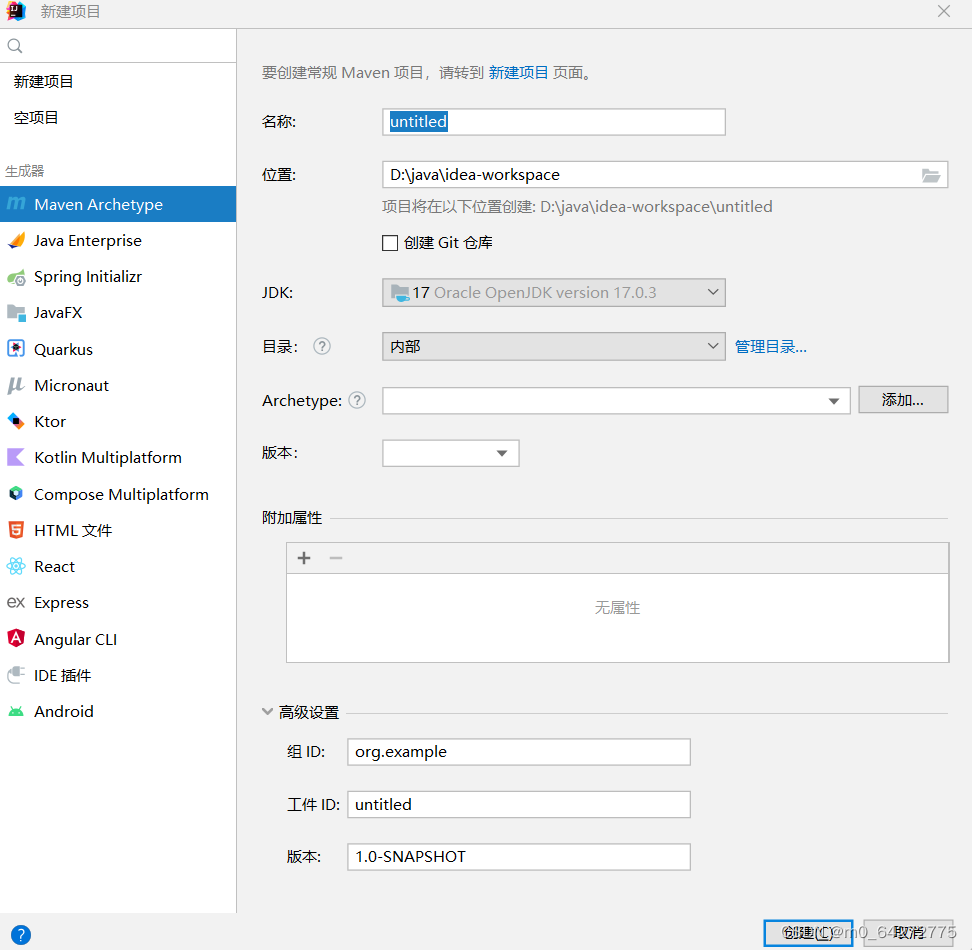This screenshot has height=950, width=972.
Task: Click the artifact ID field
Action: pos(519,804)
